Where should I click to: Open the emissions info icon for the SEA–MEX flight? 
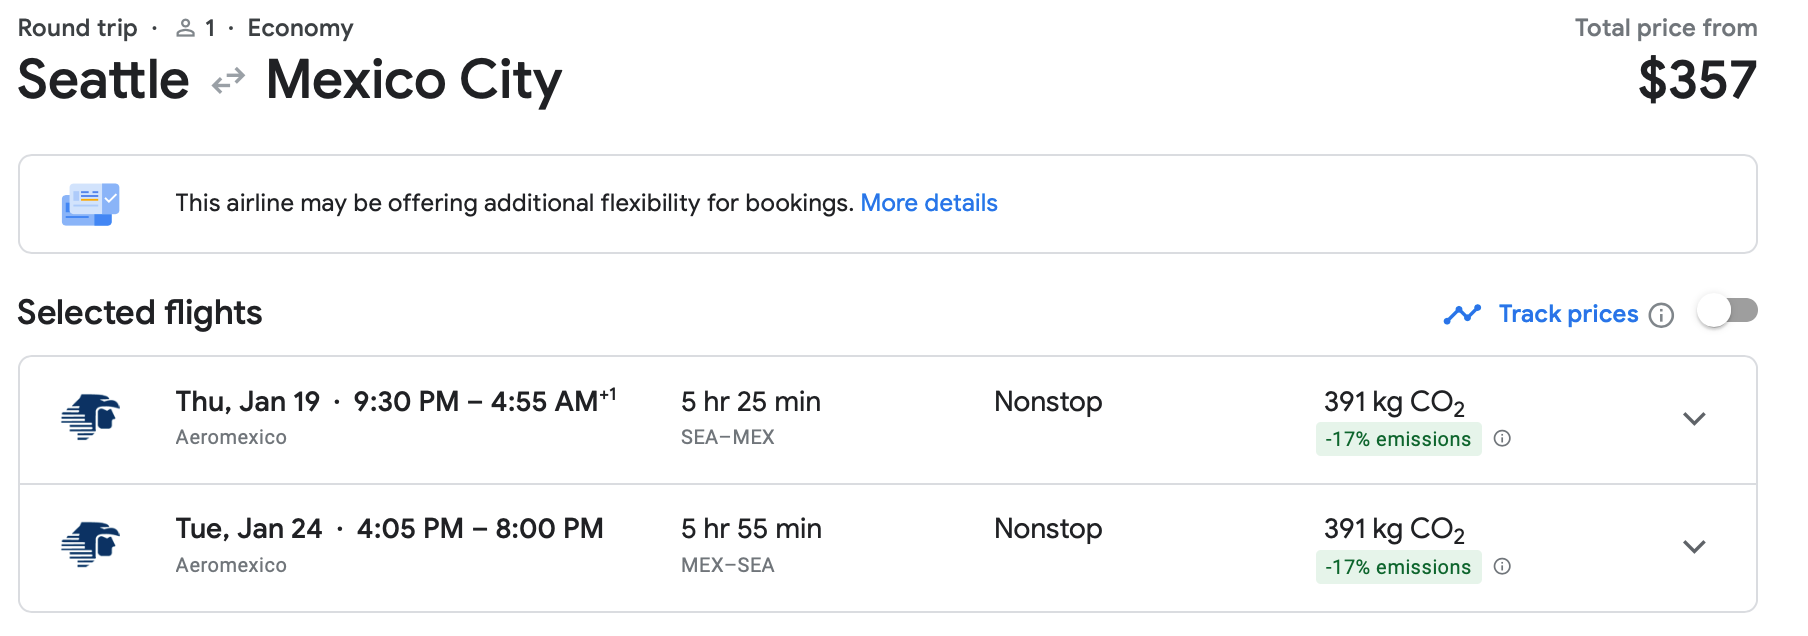coord(1502,438)
